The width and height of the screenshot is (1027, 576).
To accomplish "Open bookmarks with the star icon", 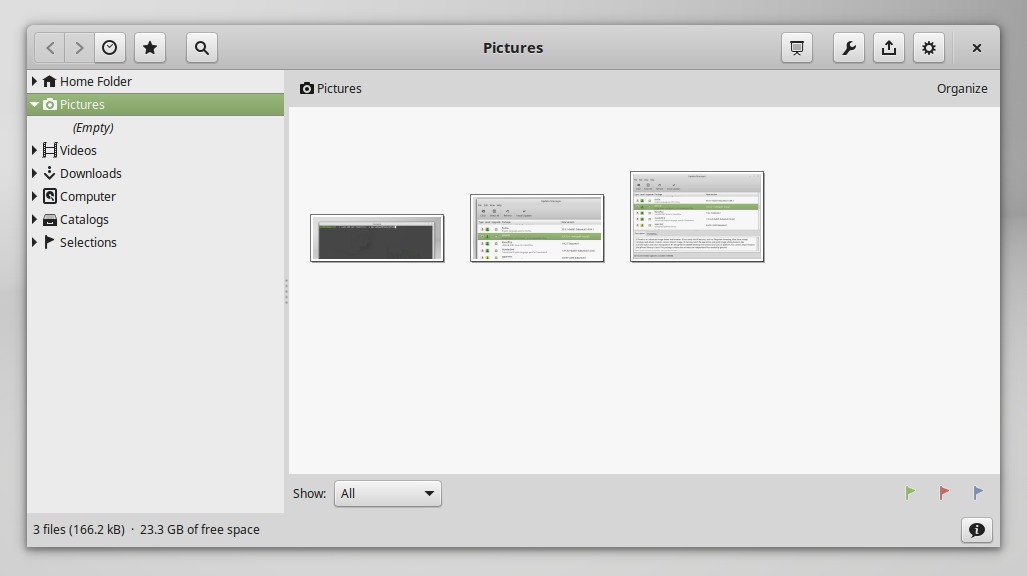I will [150, 48].
